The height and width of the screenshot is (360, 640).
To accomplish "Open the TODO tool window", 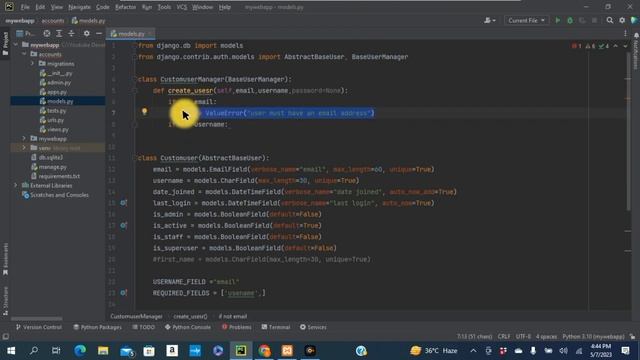I will (144, 327).
